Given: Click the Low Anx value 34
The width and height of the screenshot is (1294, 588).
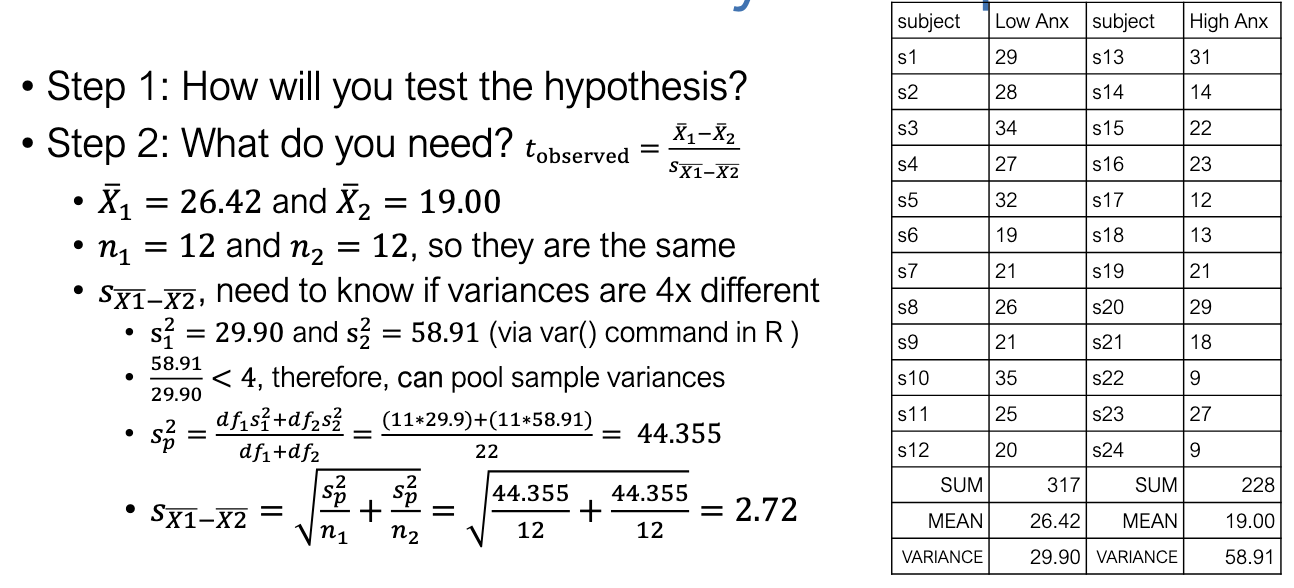Looking at the screenshot, I should click(x=1007, y=129).
